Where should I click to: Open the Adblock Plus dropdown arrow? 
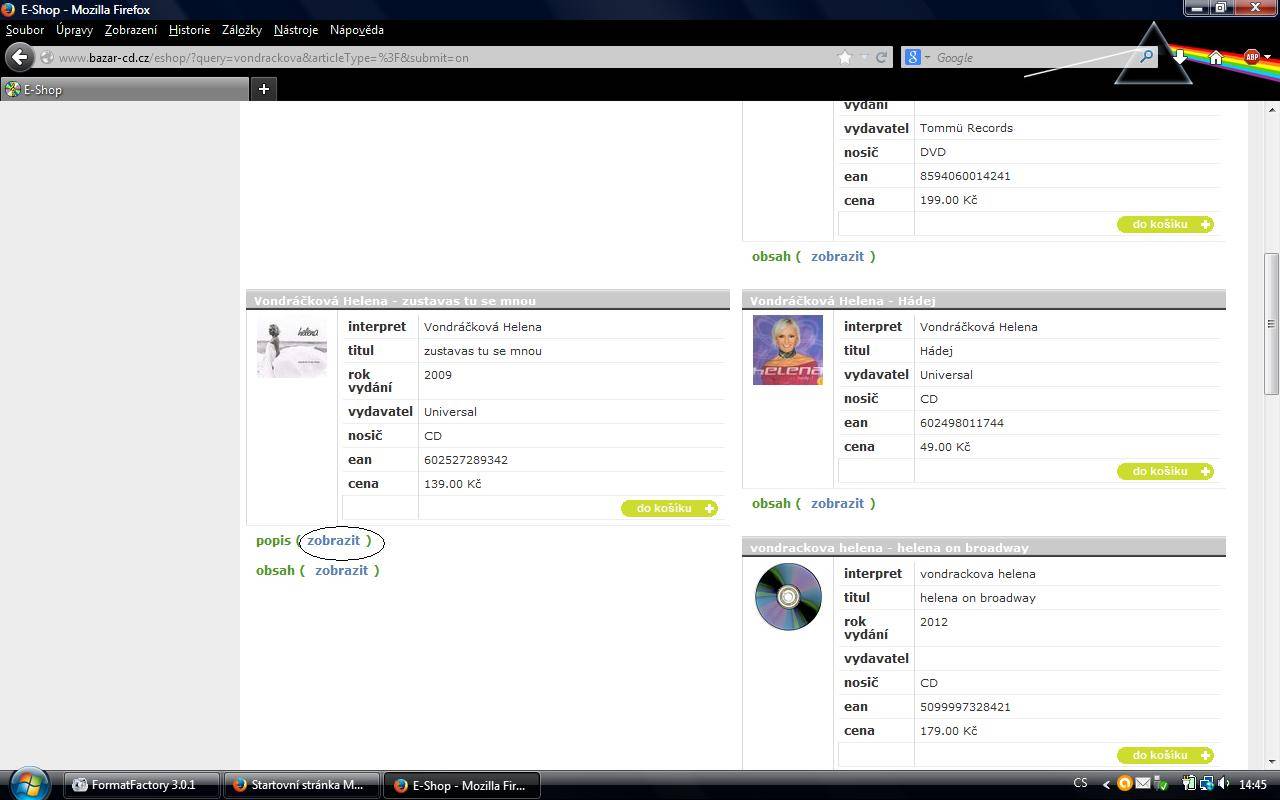[x=1268, y=57]
